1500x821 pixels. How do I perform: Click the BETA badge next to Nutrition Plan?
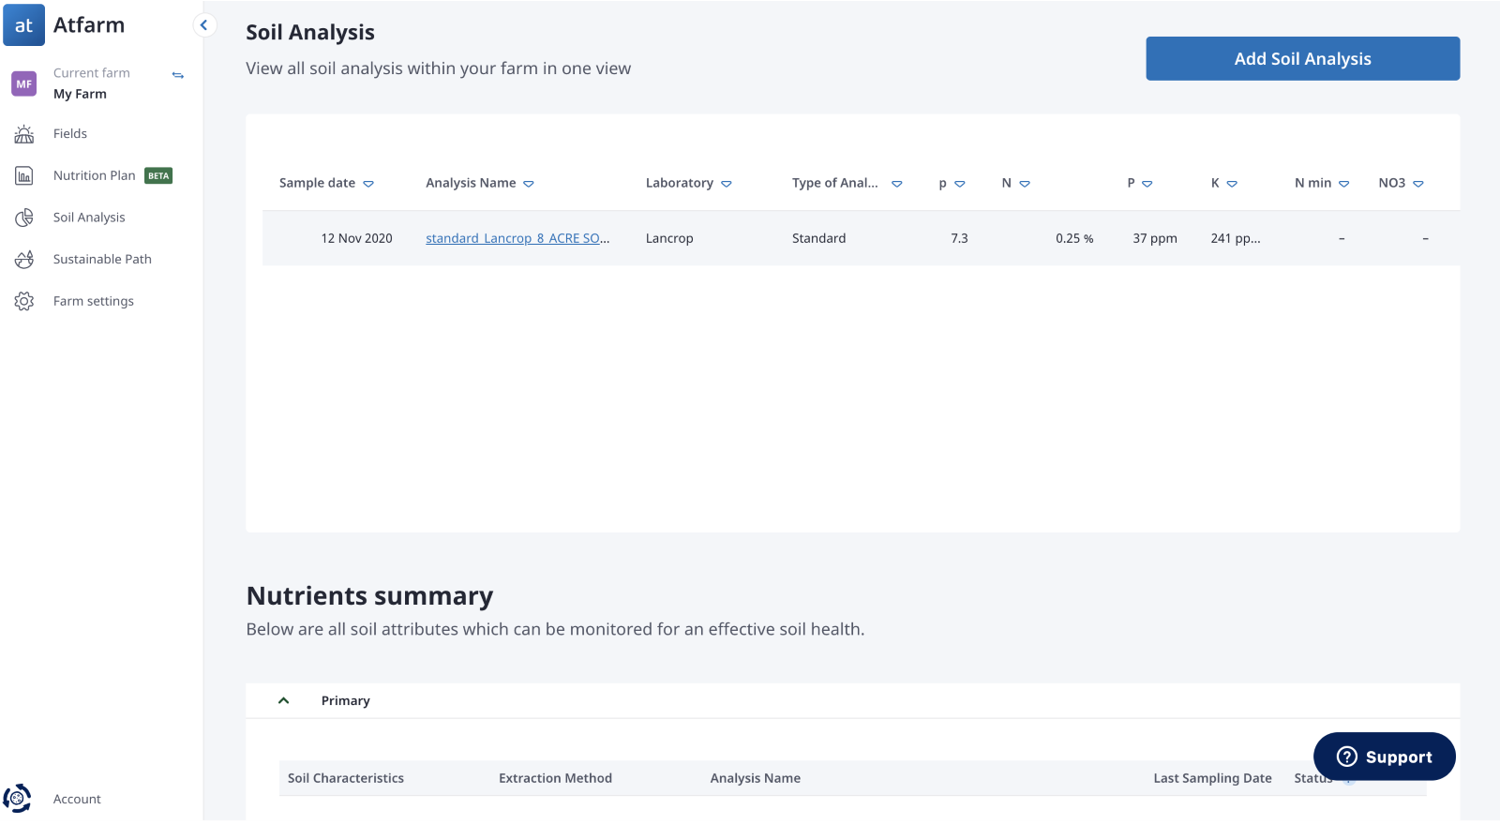(158, 176)
